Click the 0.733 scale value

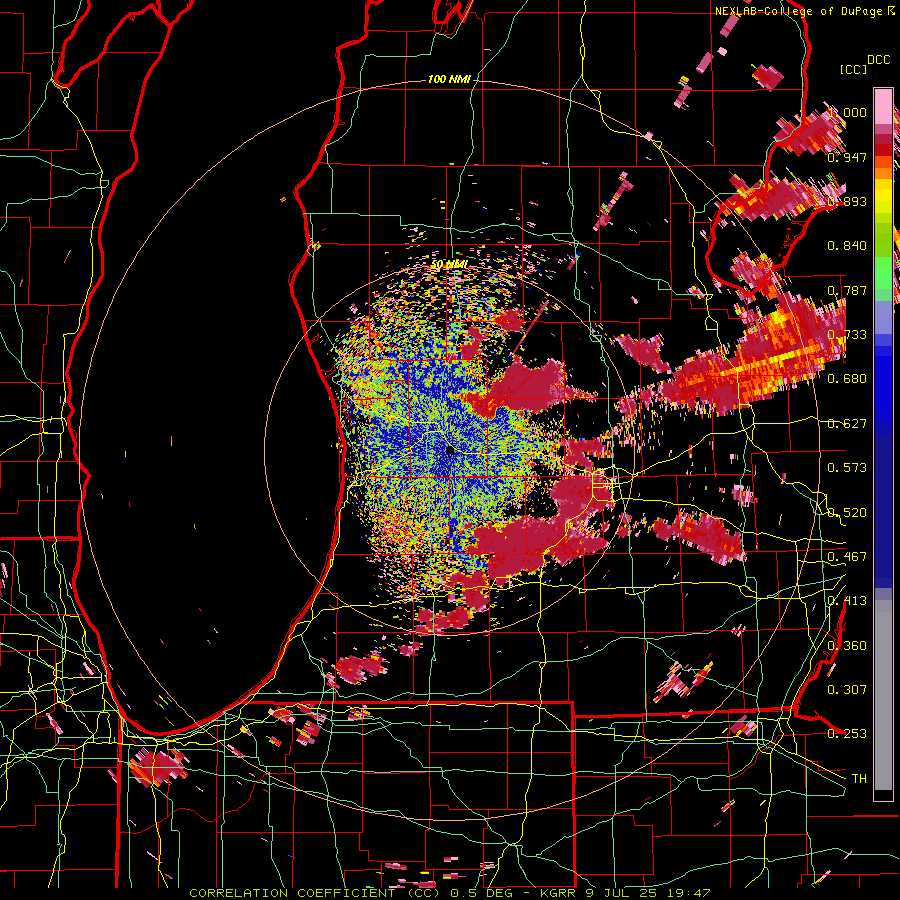847,335
